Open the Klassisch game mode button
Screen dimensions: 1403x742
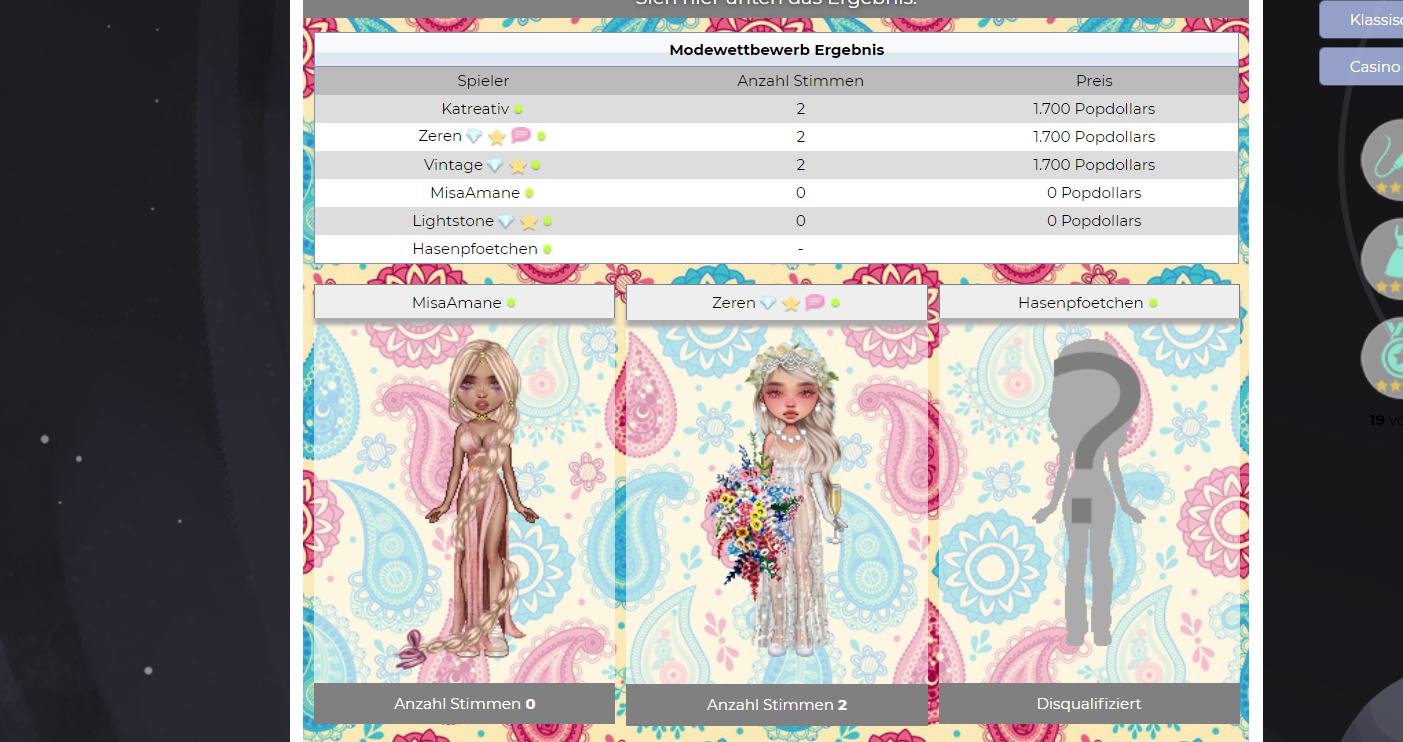point(1361,19)
